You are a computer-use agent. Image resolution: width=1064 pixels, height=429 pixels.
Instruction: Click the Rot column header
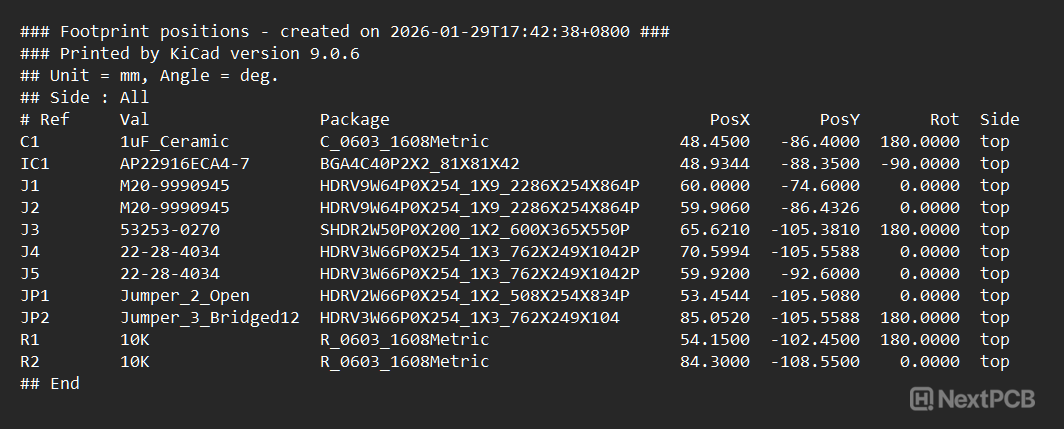[x=944, y=120]
